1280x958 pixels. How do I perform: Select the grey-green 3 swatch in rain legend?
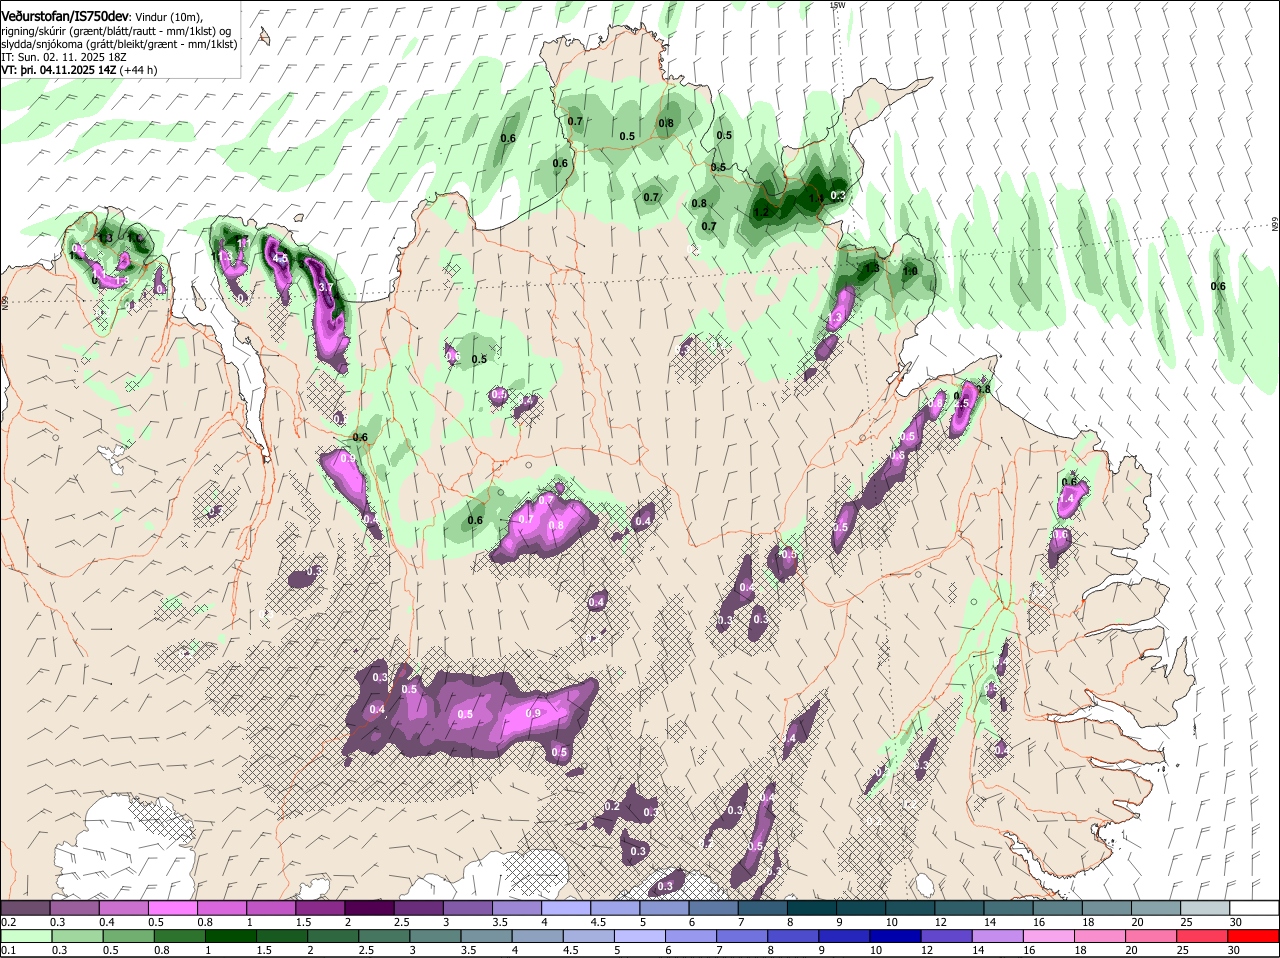pos(435,936)
